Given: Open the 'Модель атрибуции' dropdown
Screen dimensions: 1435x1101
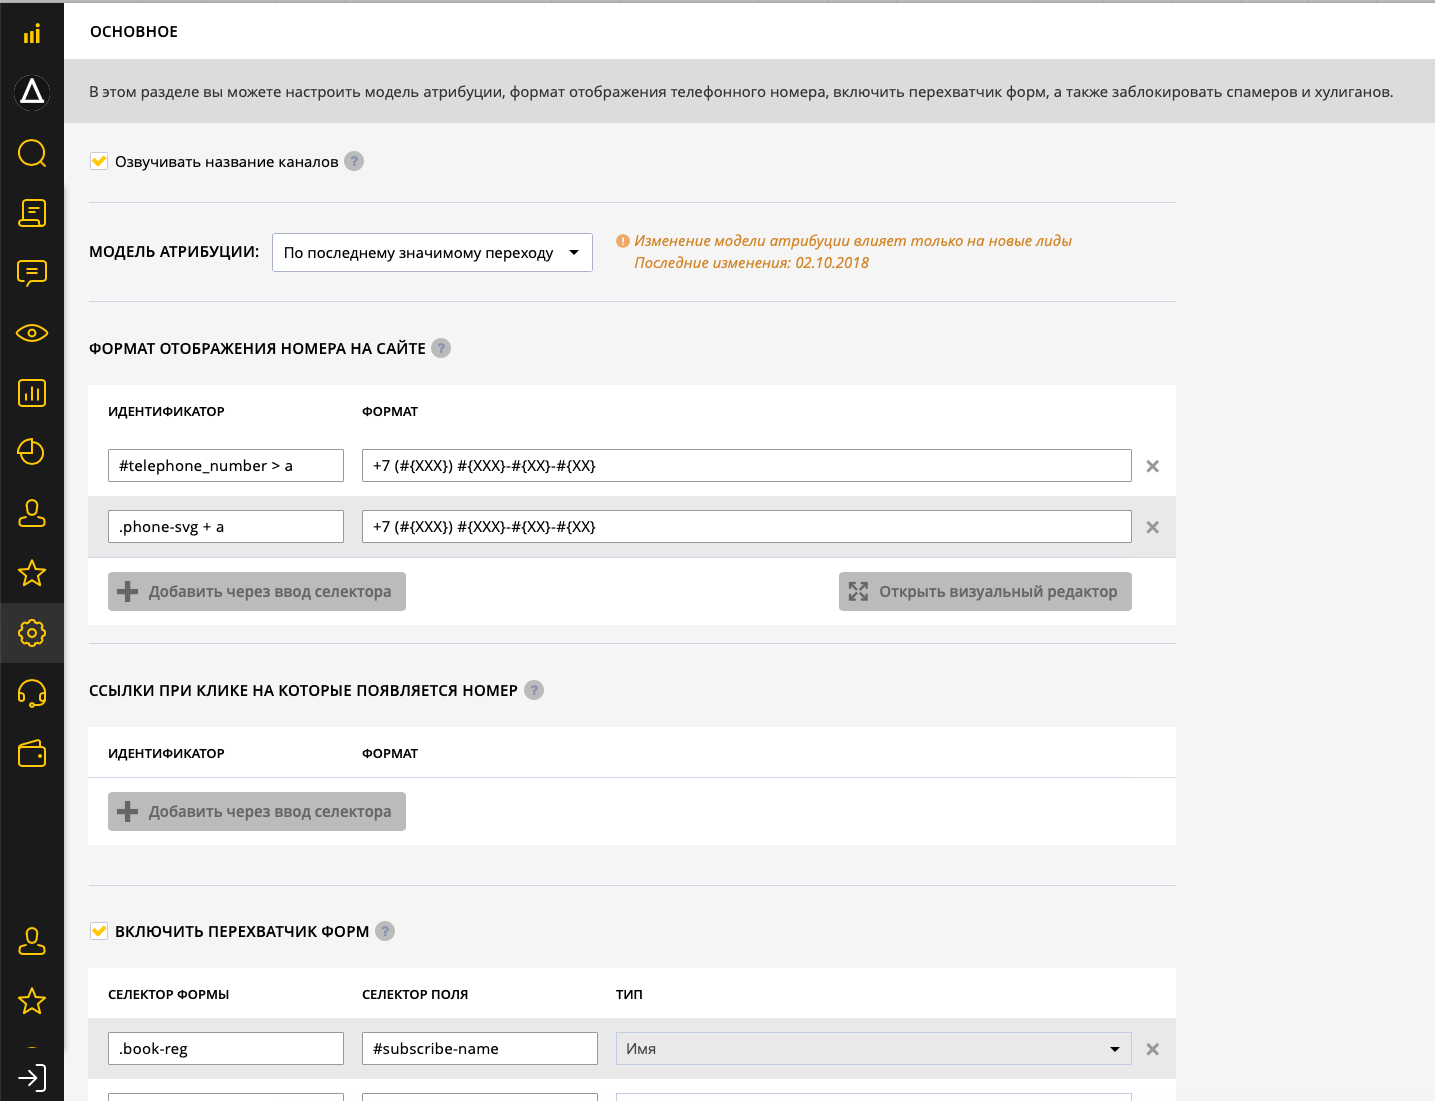Looking at the screenshot, I should 432,253.
